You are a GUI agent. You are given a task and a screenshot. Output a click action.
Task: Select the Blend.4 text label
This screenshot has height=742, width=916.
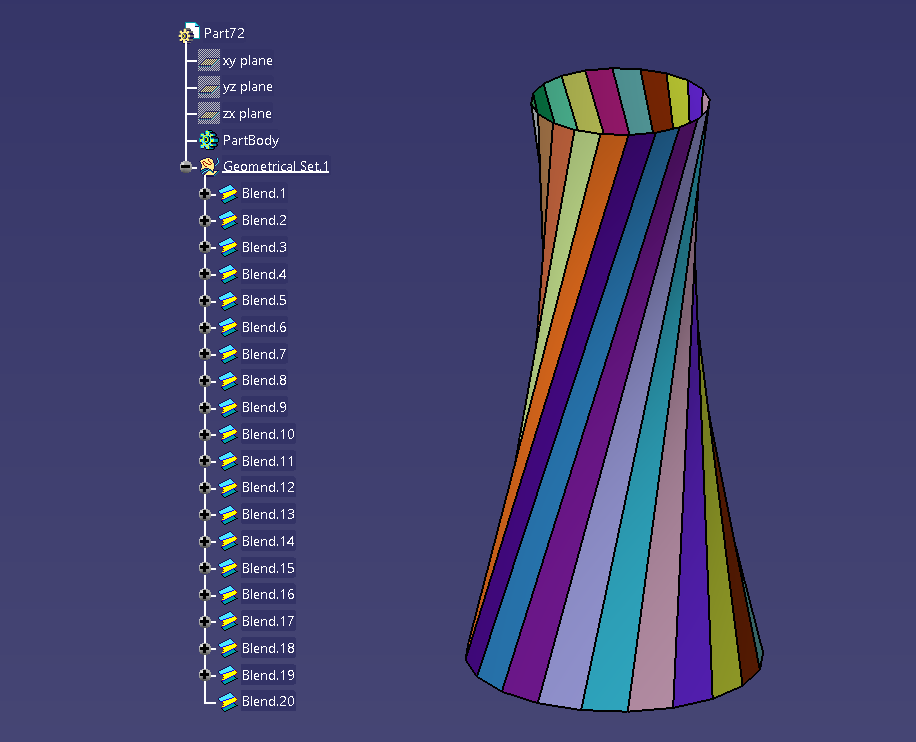point(264,274)
